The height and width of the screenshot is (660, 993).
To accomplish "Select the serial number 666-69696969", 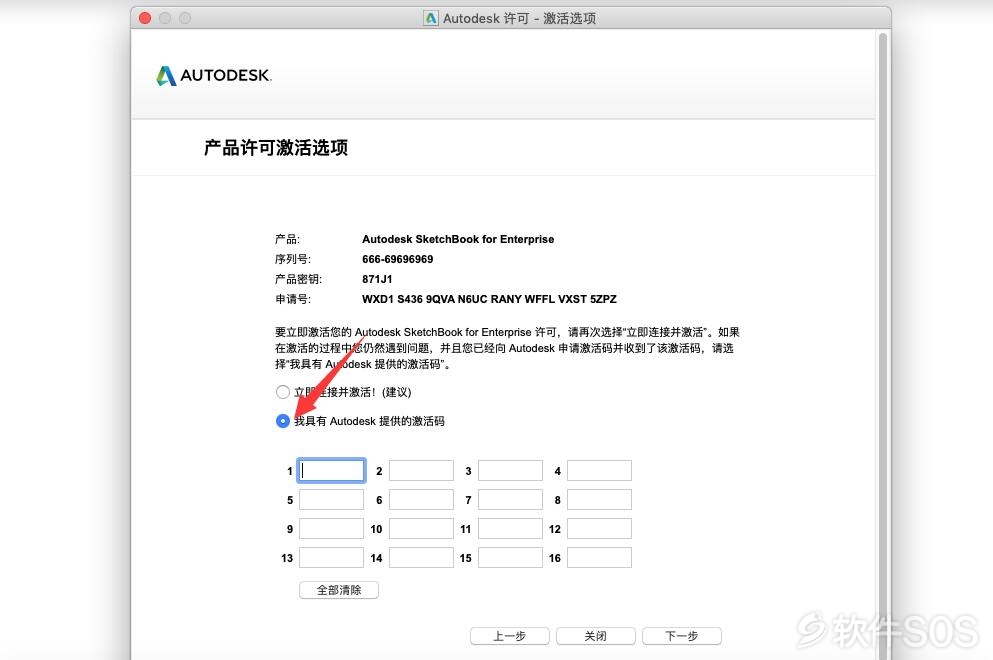I will click(x=398, y=259).
